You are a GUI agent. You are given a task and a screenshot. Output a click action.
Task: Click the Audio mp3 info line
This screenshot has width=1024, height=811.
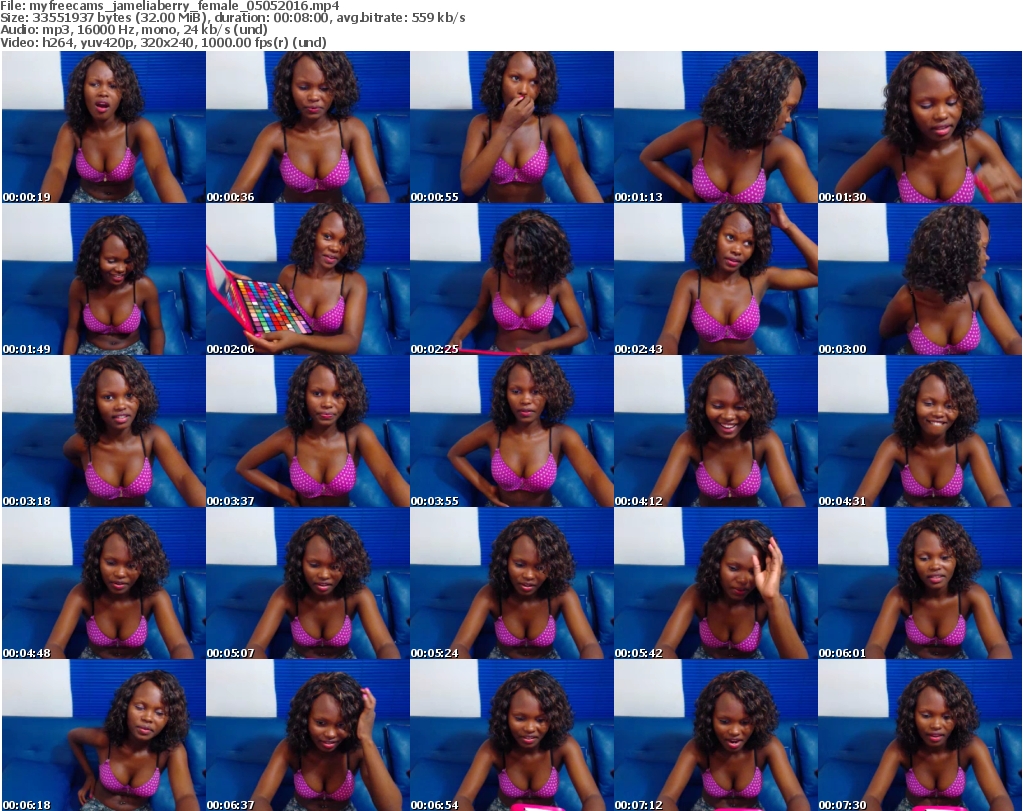(134, 30)
